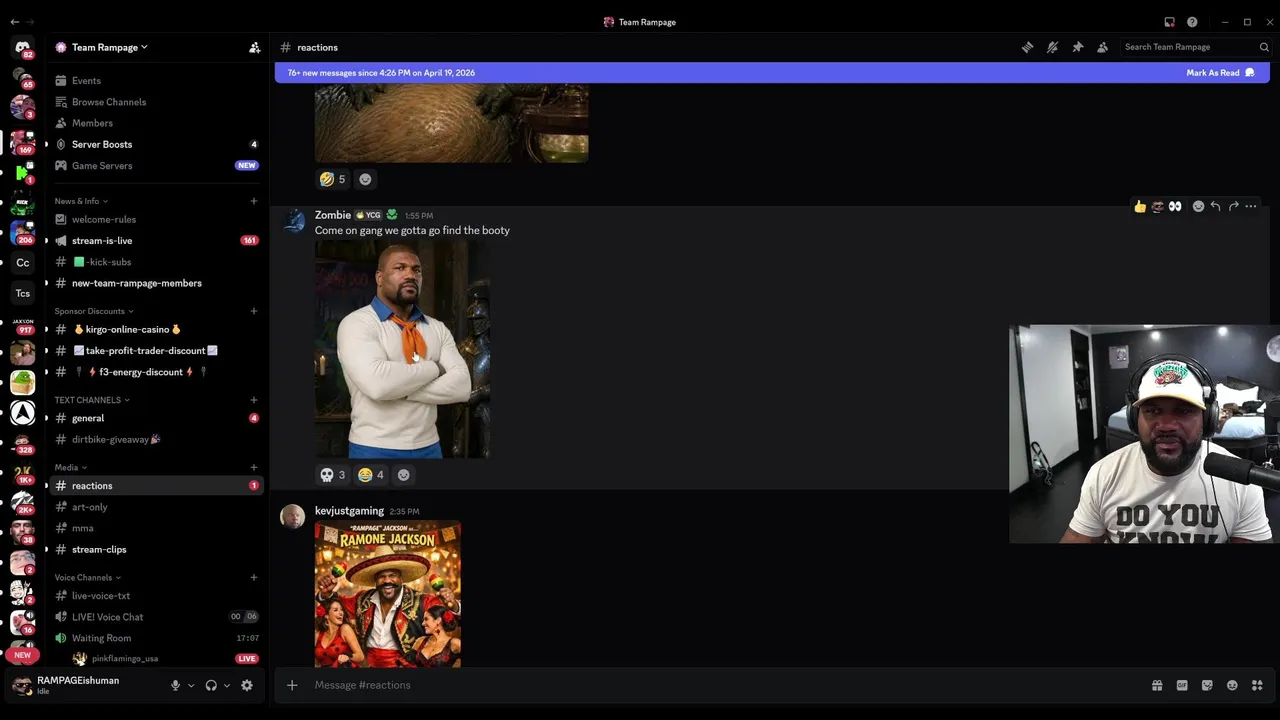Image resolution: width=1280 pixels, height=720 pixels.
Task: Open User Settings gear icon
Action: (247, 685)
